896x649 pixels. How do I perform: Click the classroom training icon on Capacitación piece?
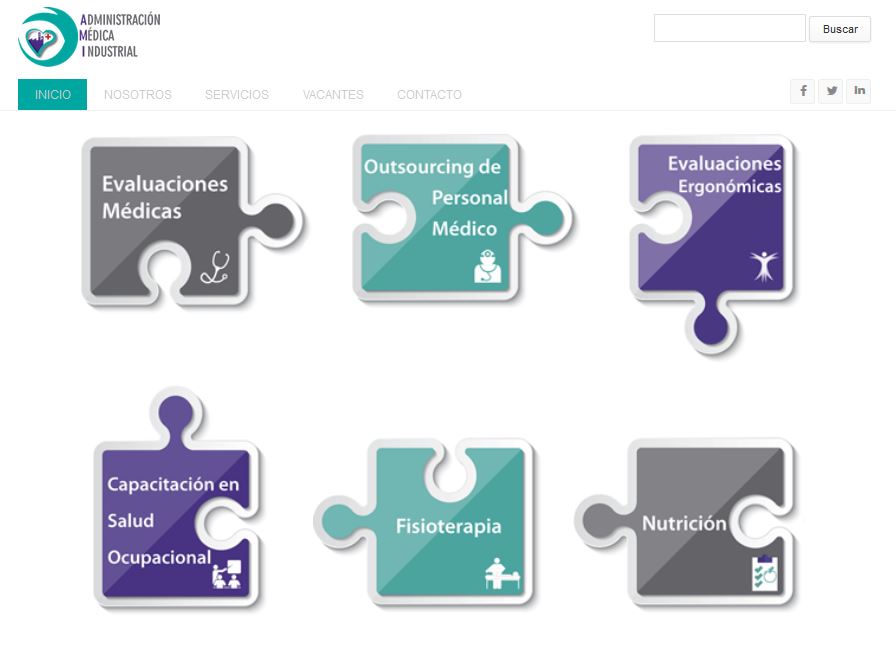click(226, 574)
